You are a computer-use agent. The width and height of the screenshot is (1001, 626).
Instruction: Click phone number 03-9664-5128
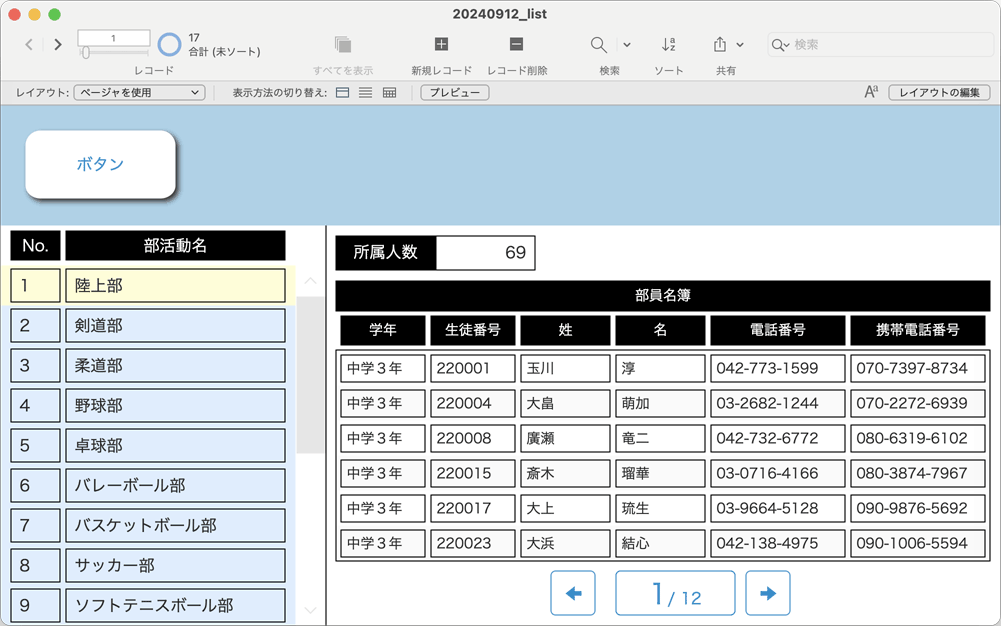(778, 509)
